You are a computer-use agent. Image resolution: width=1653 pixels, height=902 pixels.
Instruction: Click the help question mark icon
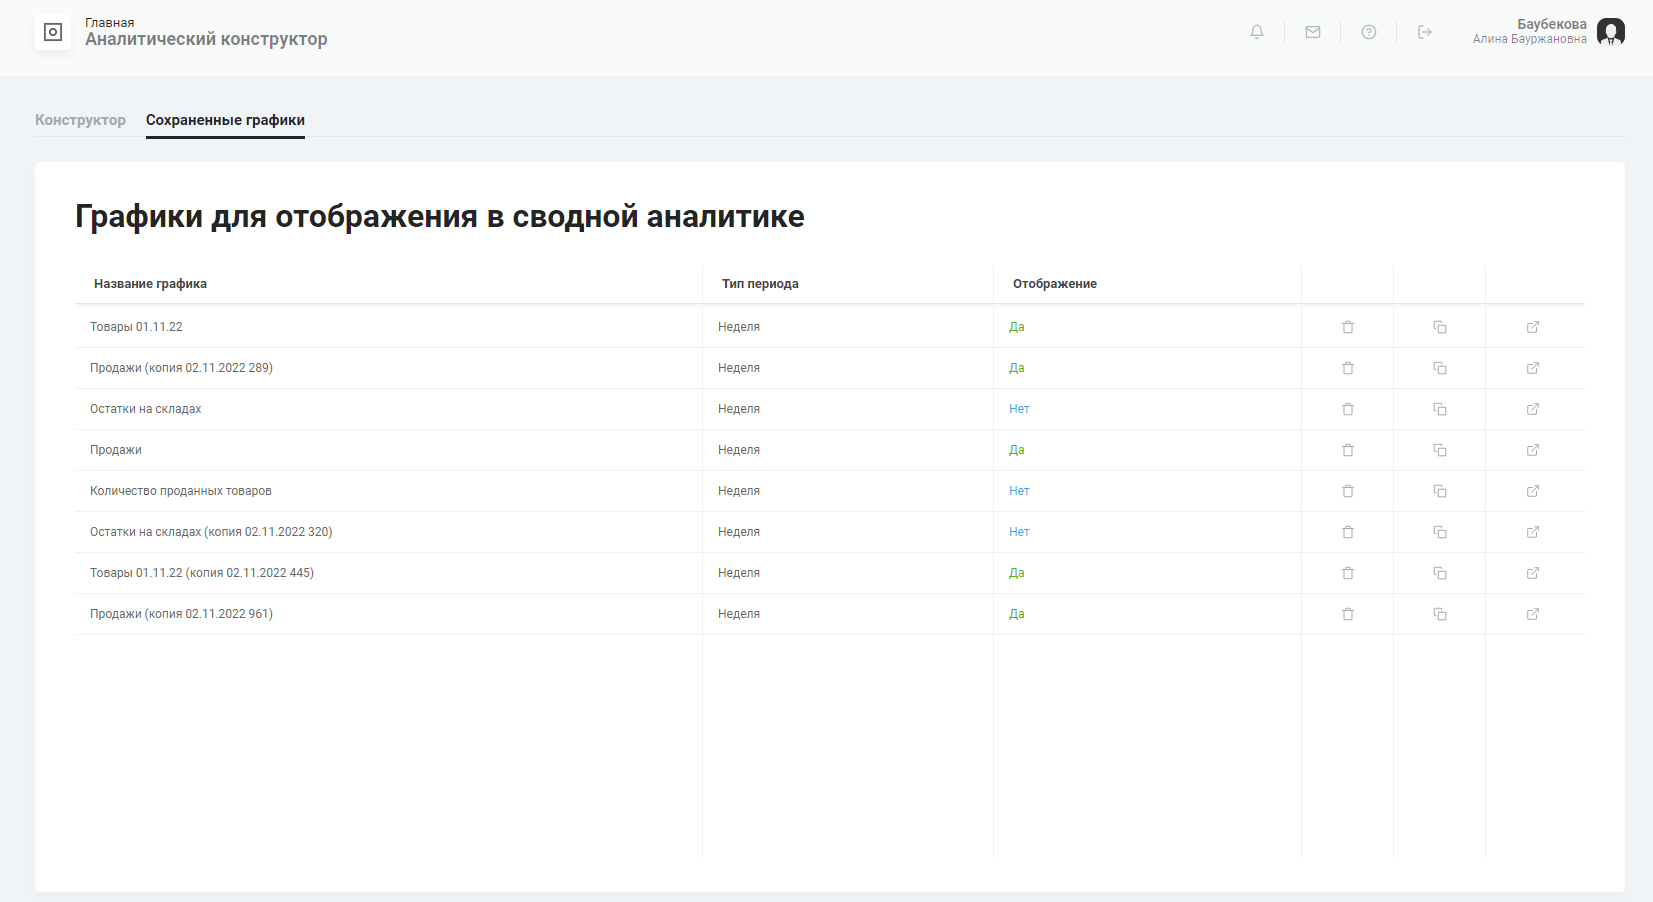[x=1368, y=31]
